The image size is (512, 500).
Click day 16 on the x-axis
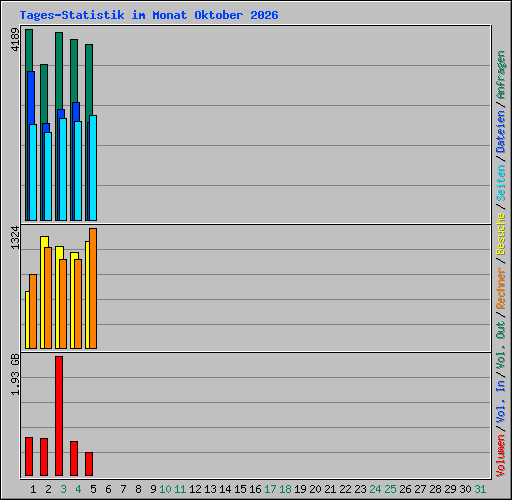click(x=255, y=489)
